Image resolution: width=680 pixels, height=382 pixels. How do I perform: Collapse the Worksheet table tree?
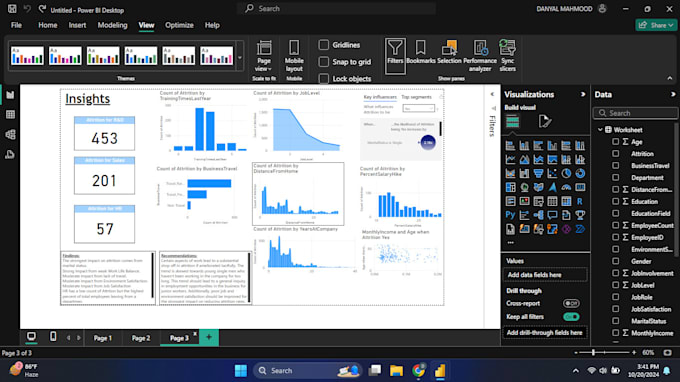[600, 130]
